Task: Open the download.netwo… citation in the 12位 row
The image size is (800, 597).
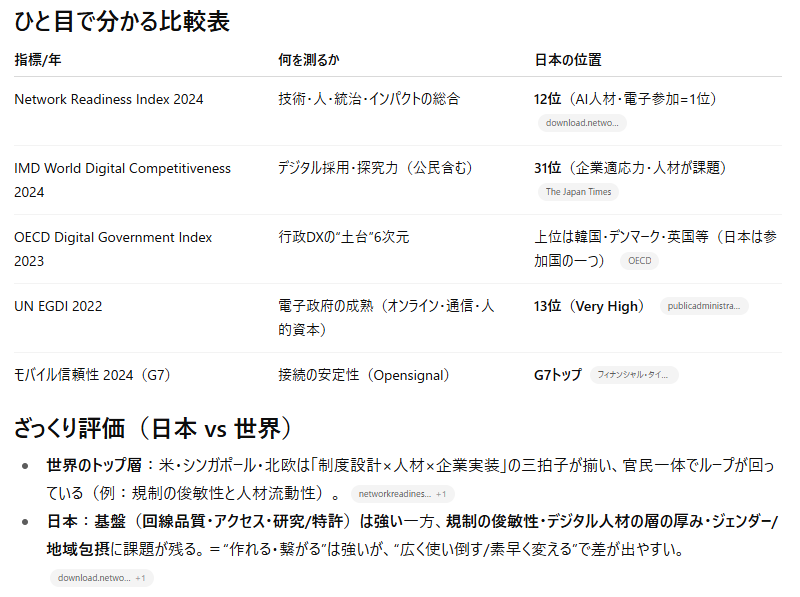Action: pyautogui.click(x=581, y=123)
